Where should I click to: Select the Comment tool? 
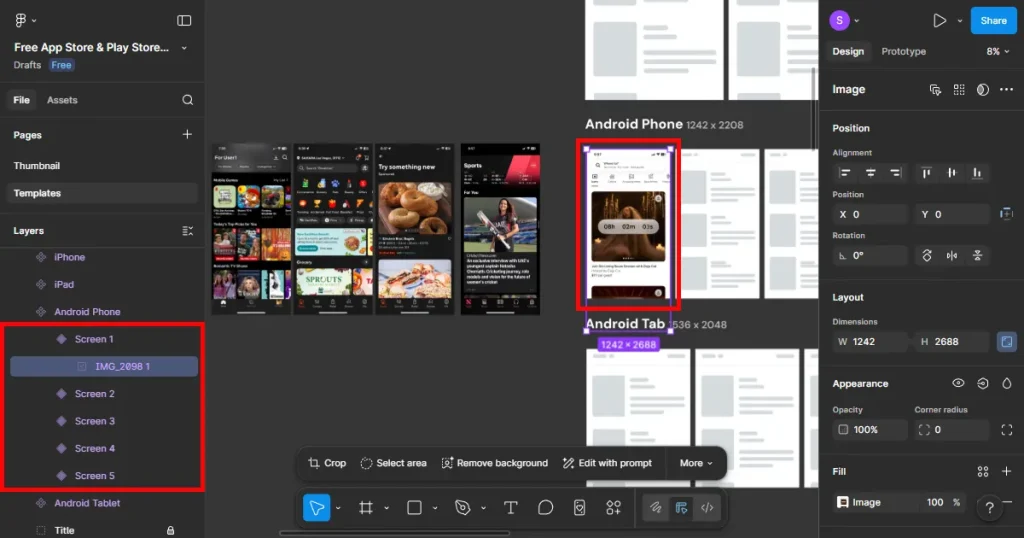coord(545,507)
